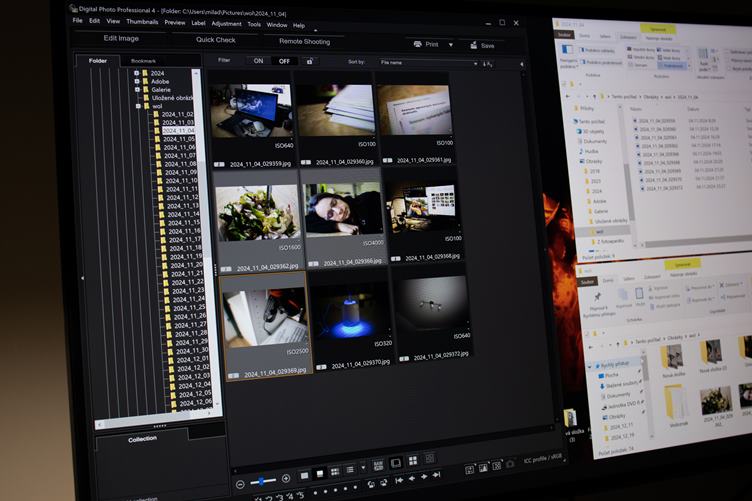Expand the 2024 folder in tree

(137, 73)
